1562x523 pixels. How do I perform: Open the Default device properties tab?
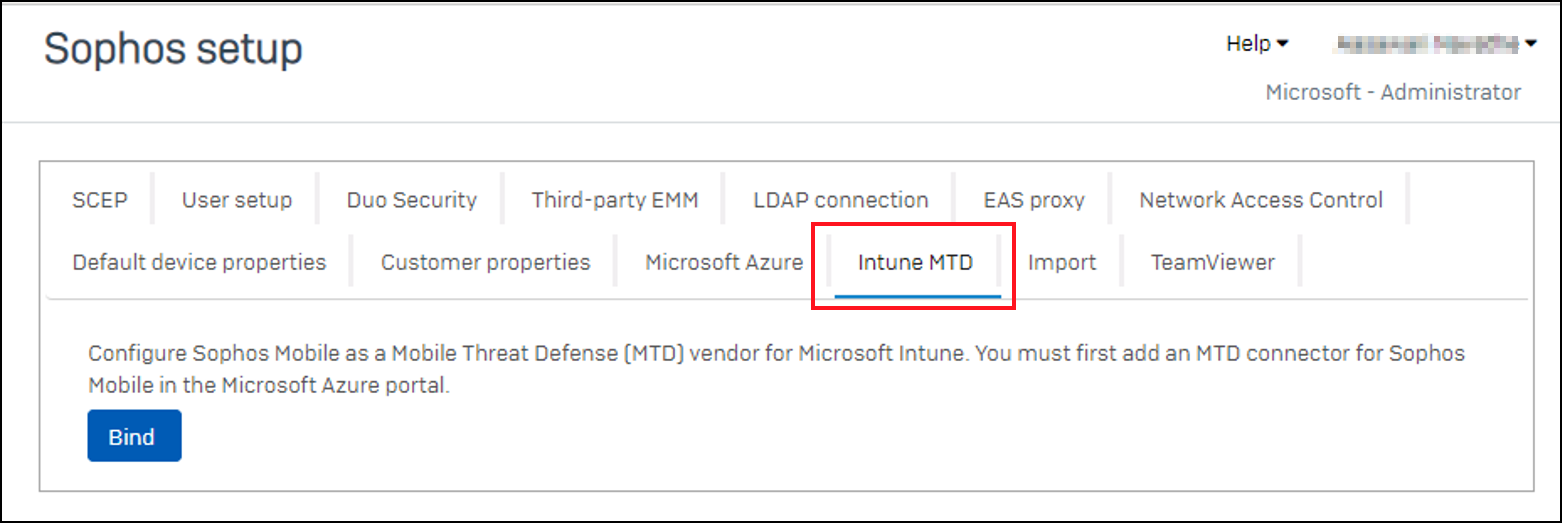tap(199, 263)
